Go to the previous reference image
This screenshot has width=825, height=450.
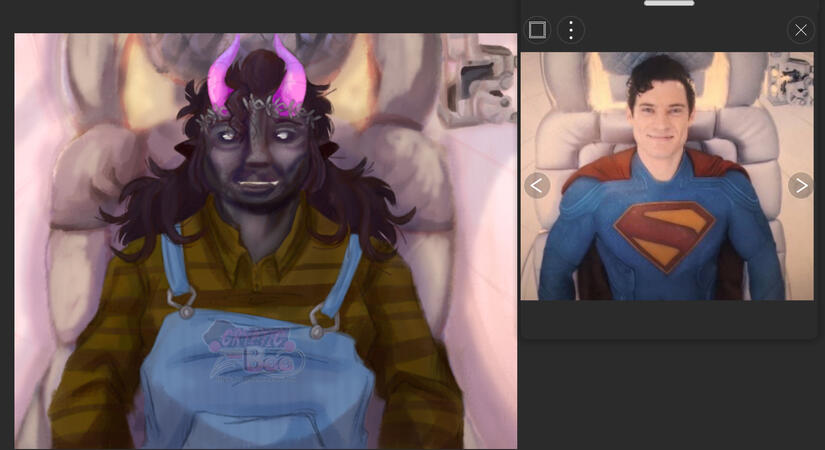pos(537,185)
